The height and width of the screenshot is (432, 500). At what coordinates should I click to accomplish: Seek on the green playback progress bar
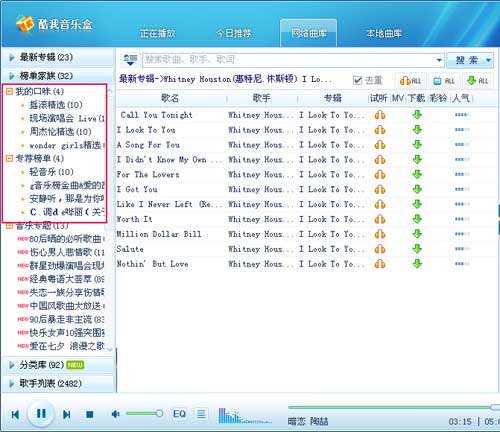(x=393, y=407)
